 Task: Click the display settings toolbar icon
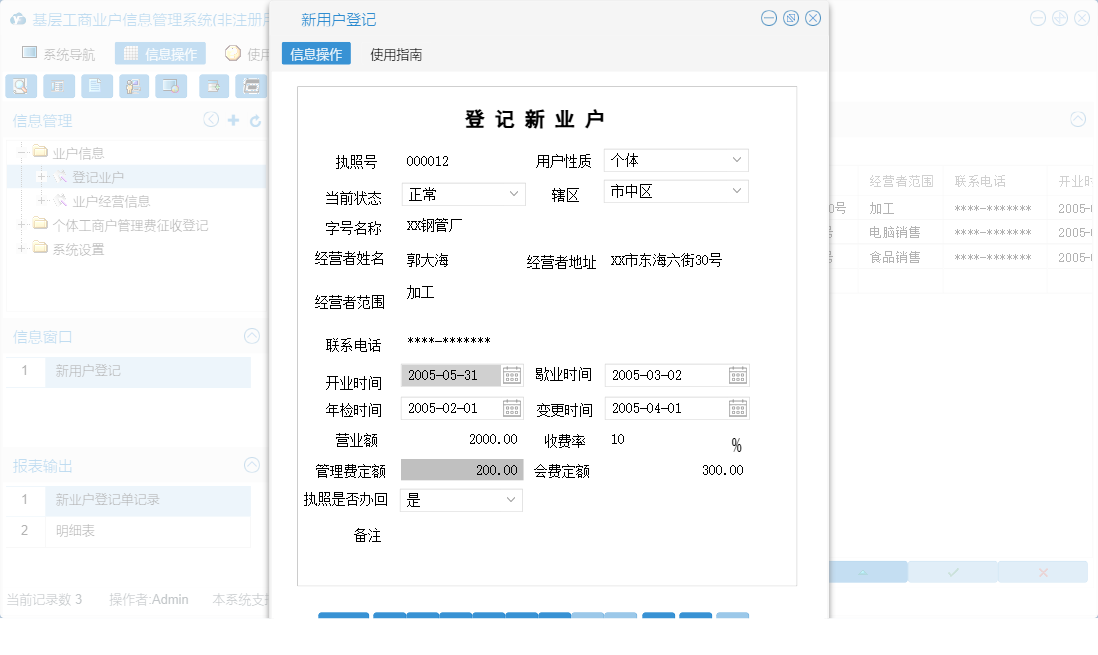coord(170,86)
